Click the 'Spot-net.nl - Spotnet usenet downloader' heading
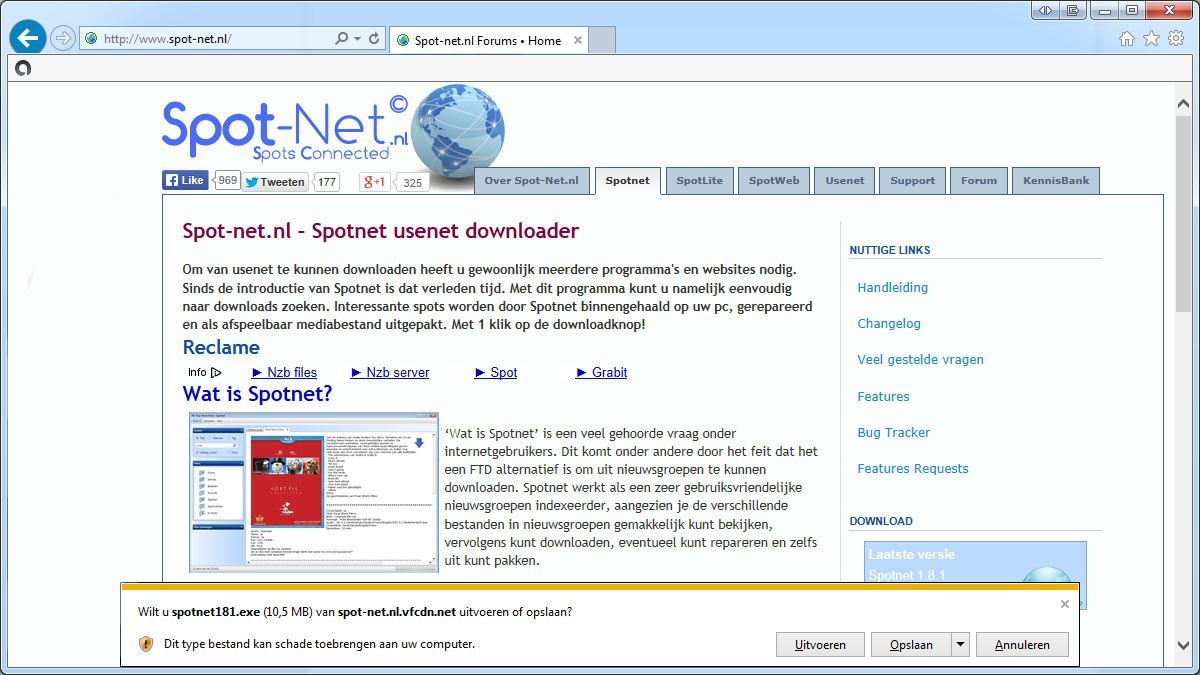Viewport: 1200px width, 675px height. 381,231
